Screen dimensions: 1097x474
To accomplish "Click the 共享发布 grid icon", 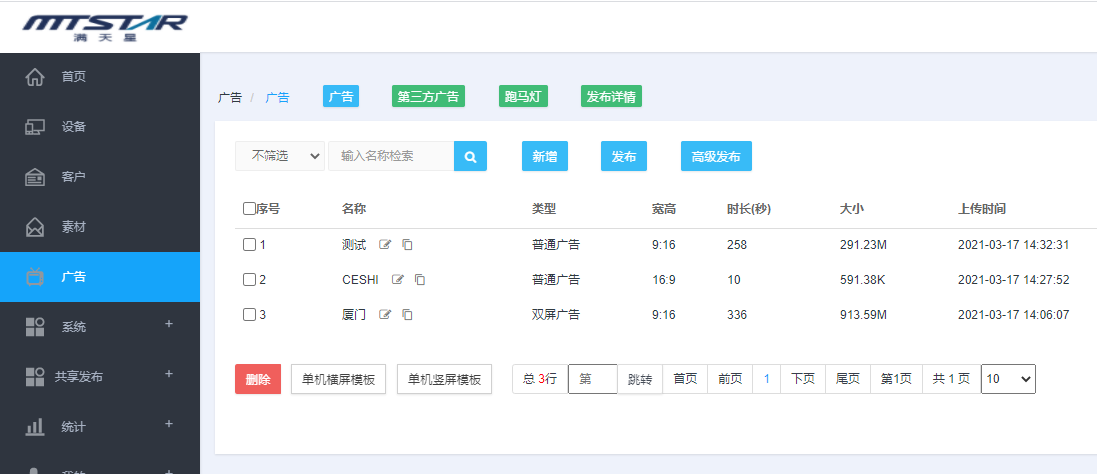I will tap(35, 377).
